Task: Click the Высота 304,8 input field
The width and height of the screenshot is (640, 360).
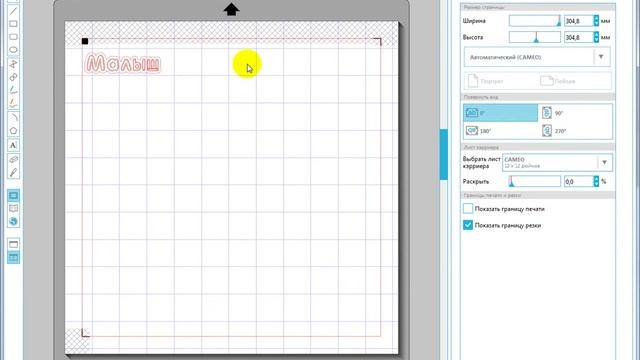Action: 578,37
